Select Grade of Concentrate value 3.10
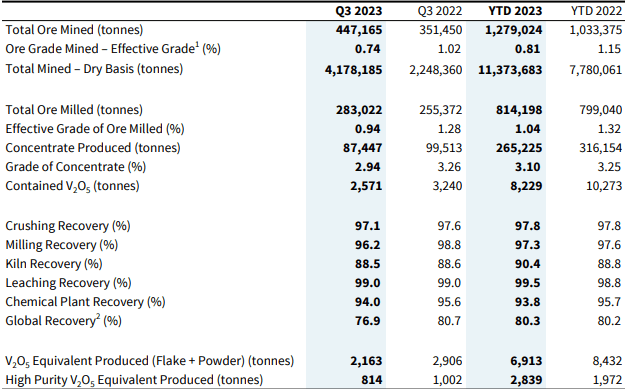 [x=527, y=167]
